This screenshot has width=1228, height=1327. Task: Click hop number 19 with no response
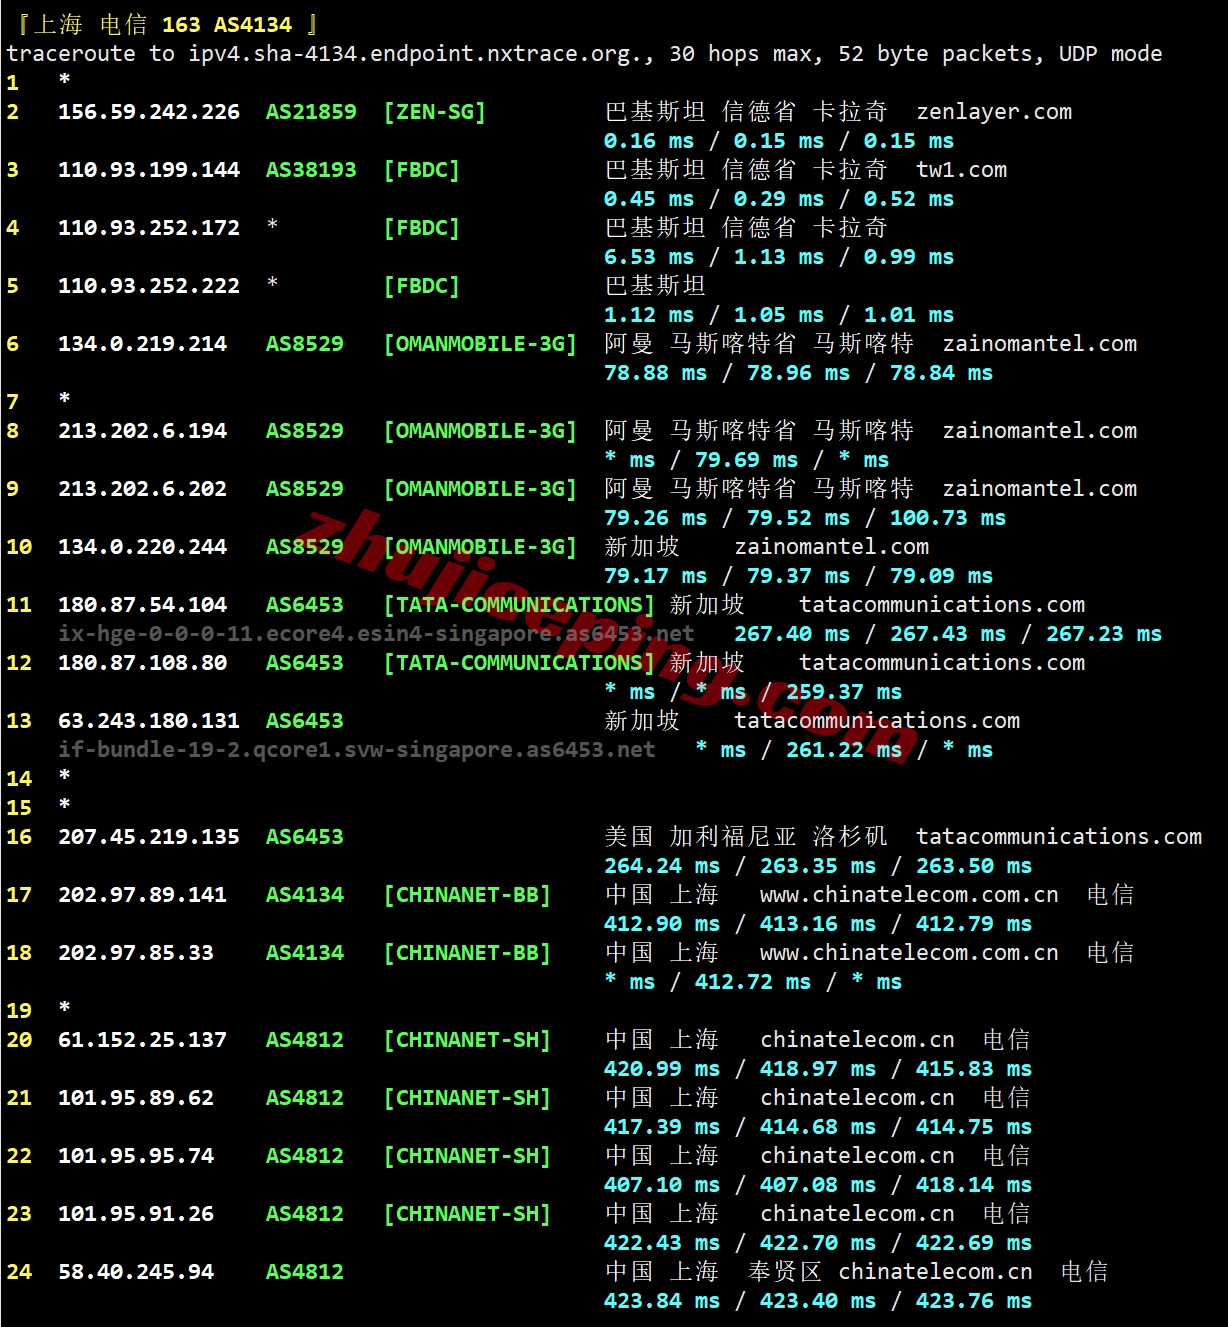(x=19, y=1011)
